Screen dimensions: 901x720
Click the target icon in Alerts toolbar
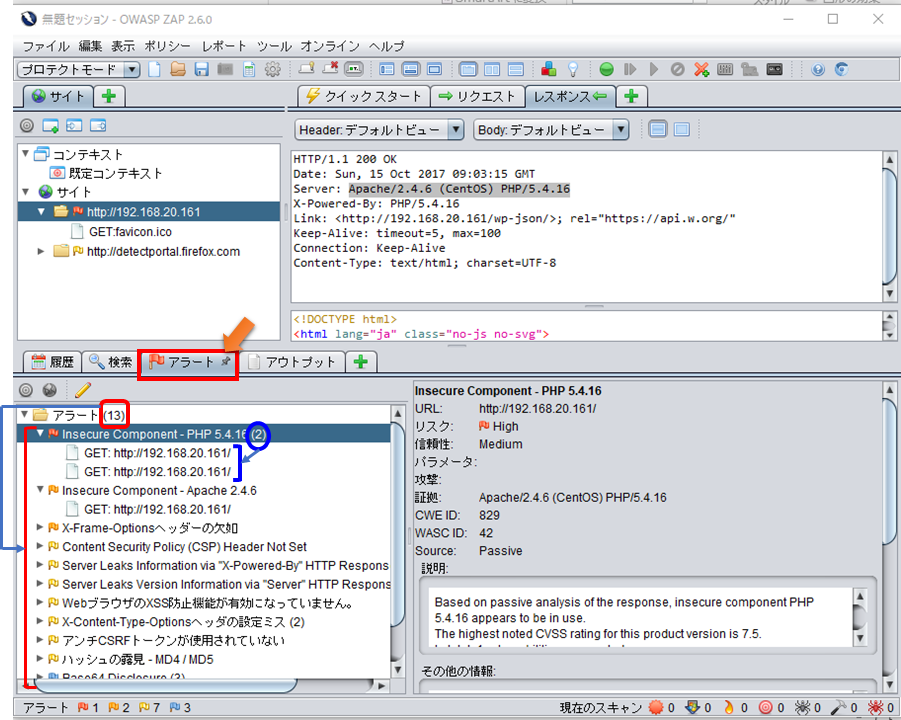(26, 390)
